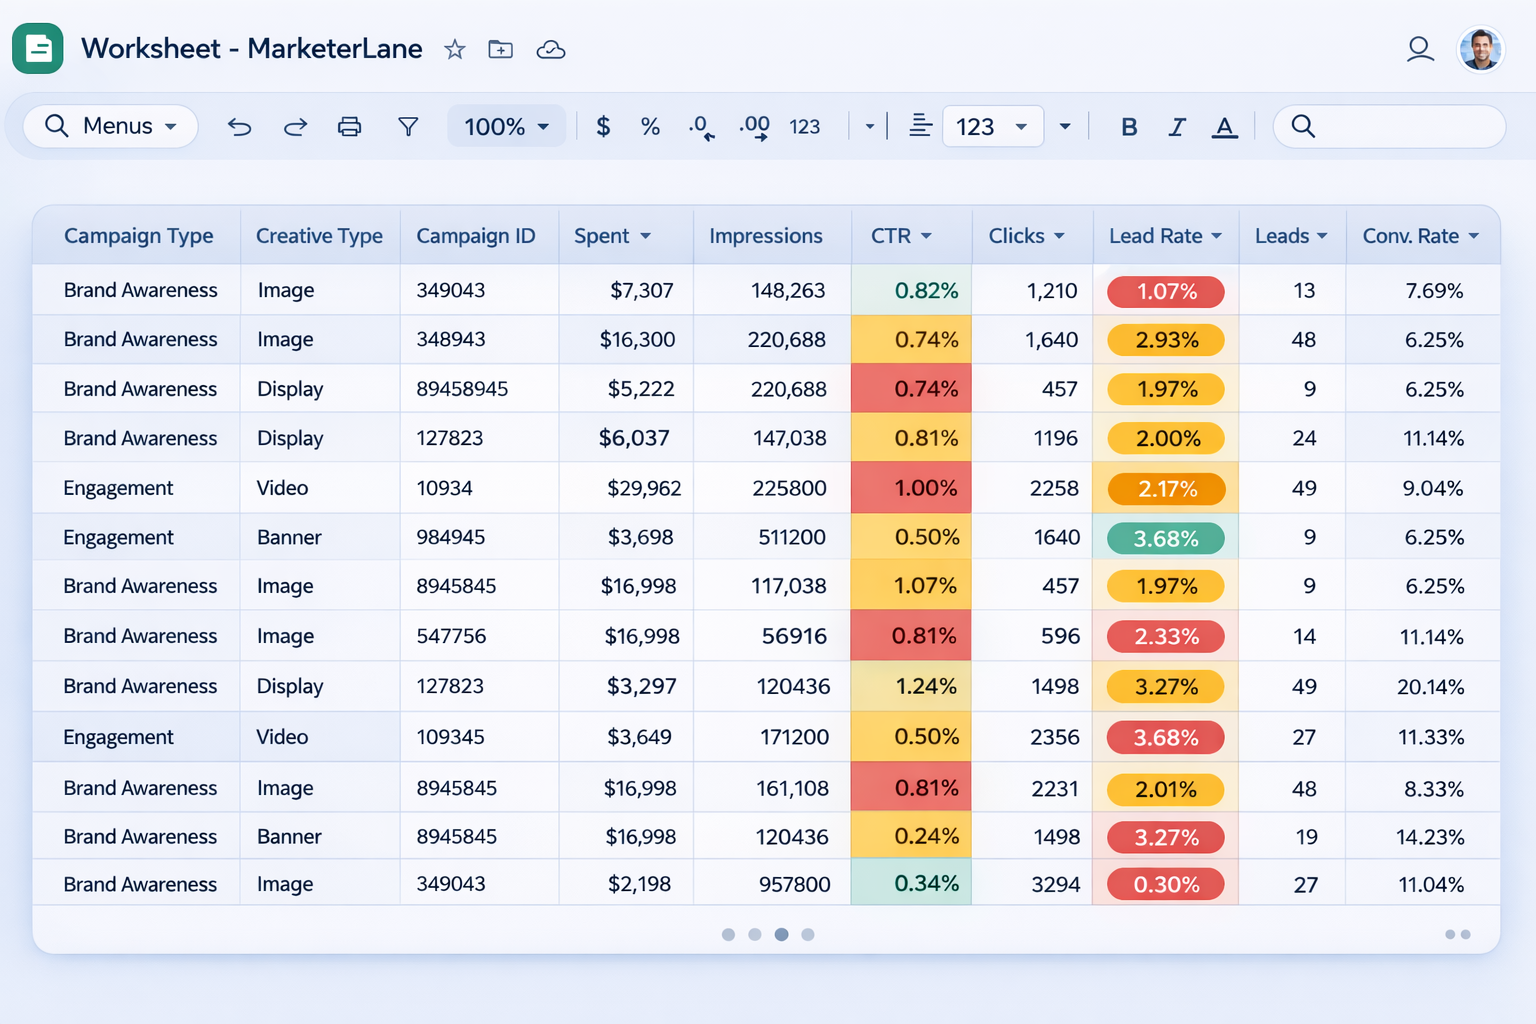Toggle italic formatting
This screenshot has height=1024, width=1536.
(1177, 126)
